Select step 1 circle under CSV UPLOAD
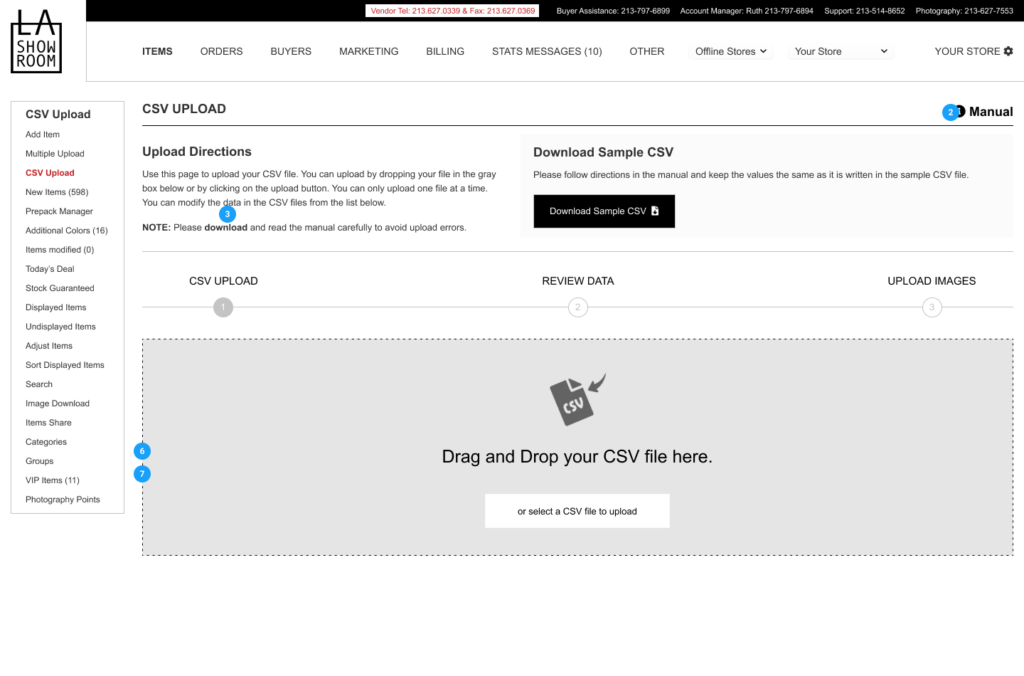The width and height of the screenshot is (1024, 676). coord(223,307)
